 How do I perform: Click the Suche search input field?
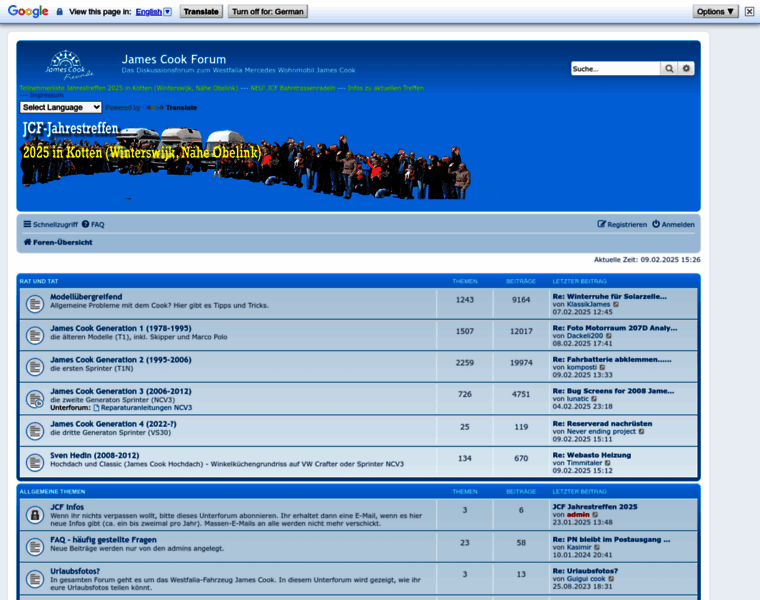point(615,69)
